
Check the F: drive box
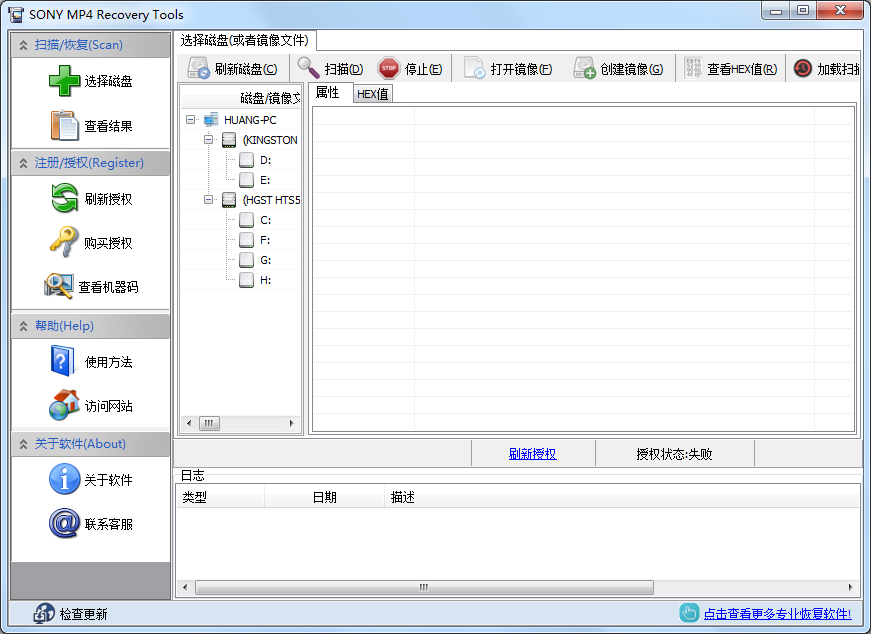click(x=246, y=240)
